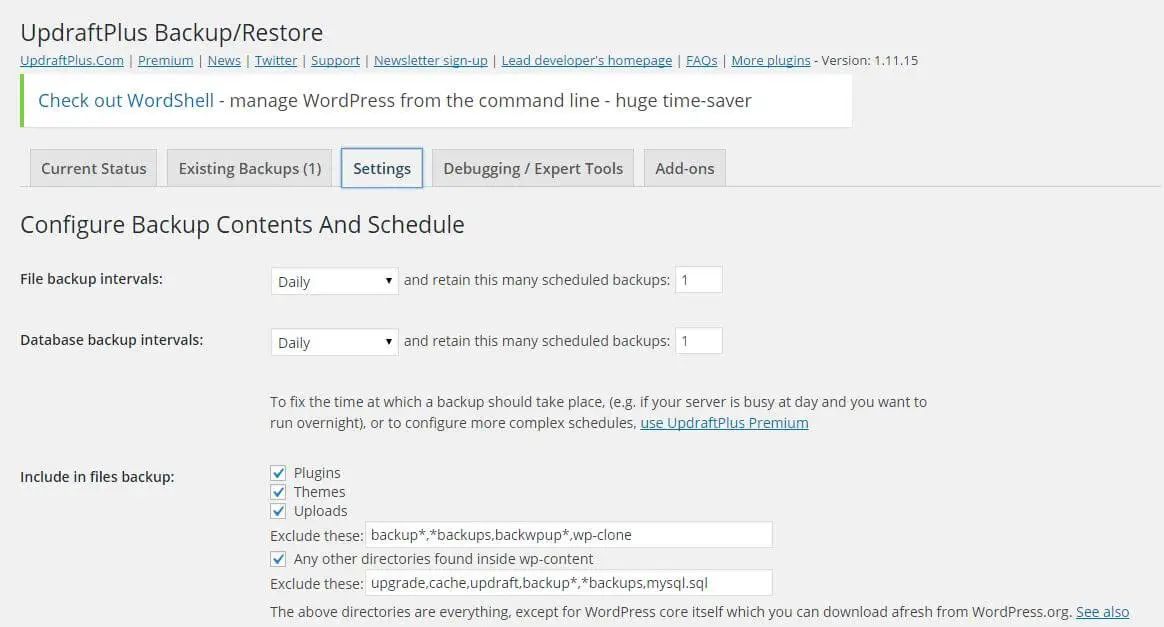Open the Database backup intervals dropdown

coord(333,342)
